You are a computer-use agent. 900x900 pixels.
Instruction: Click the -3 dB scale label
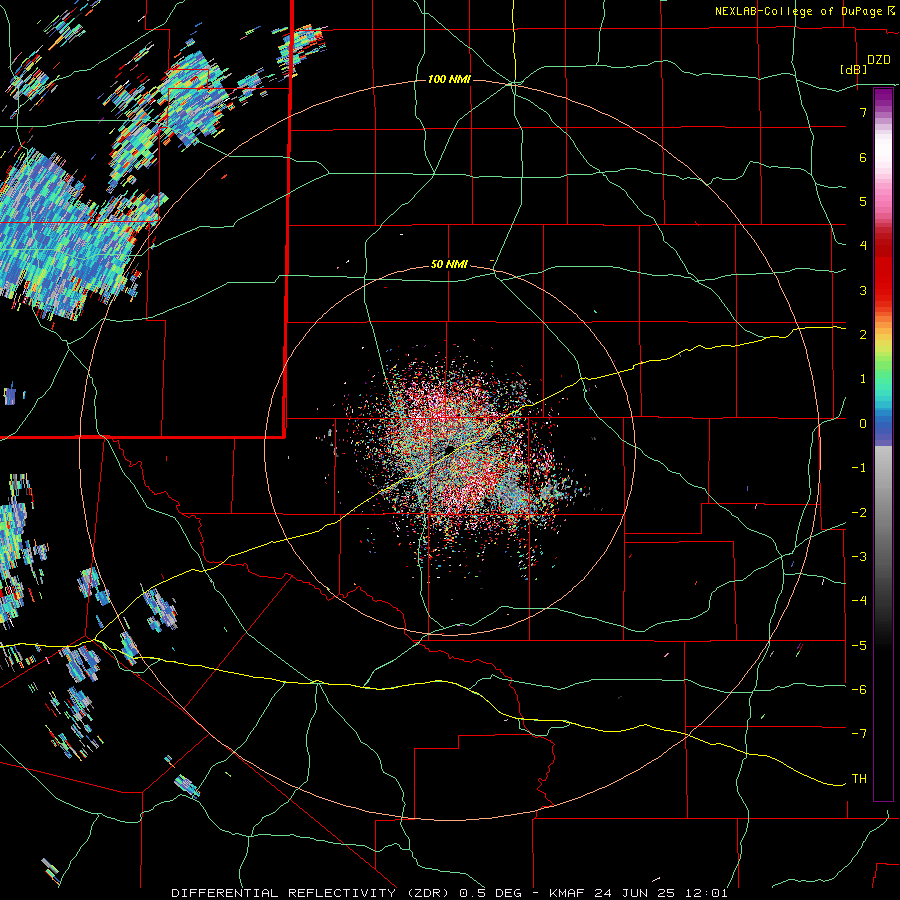coord(859,557)
